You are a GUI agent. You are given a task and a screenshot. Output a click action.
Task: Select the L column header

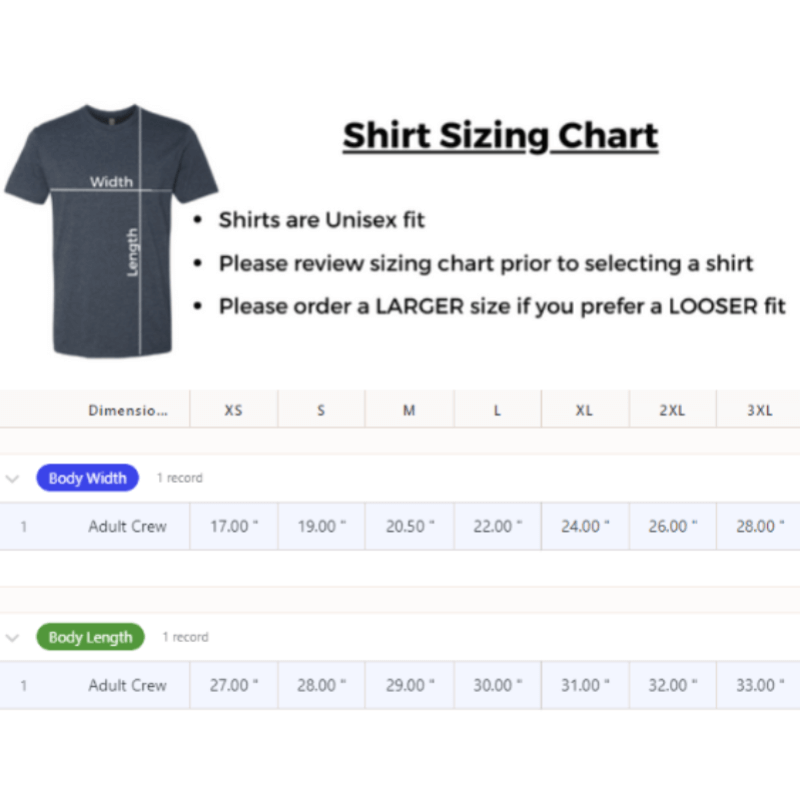(497, 410)
